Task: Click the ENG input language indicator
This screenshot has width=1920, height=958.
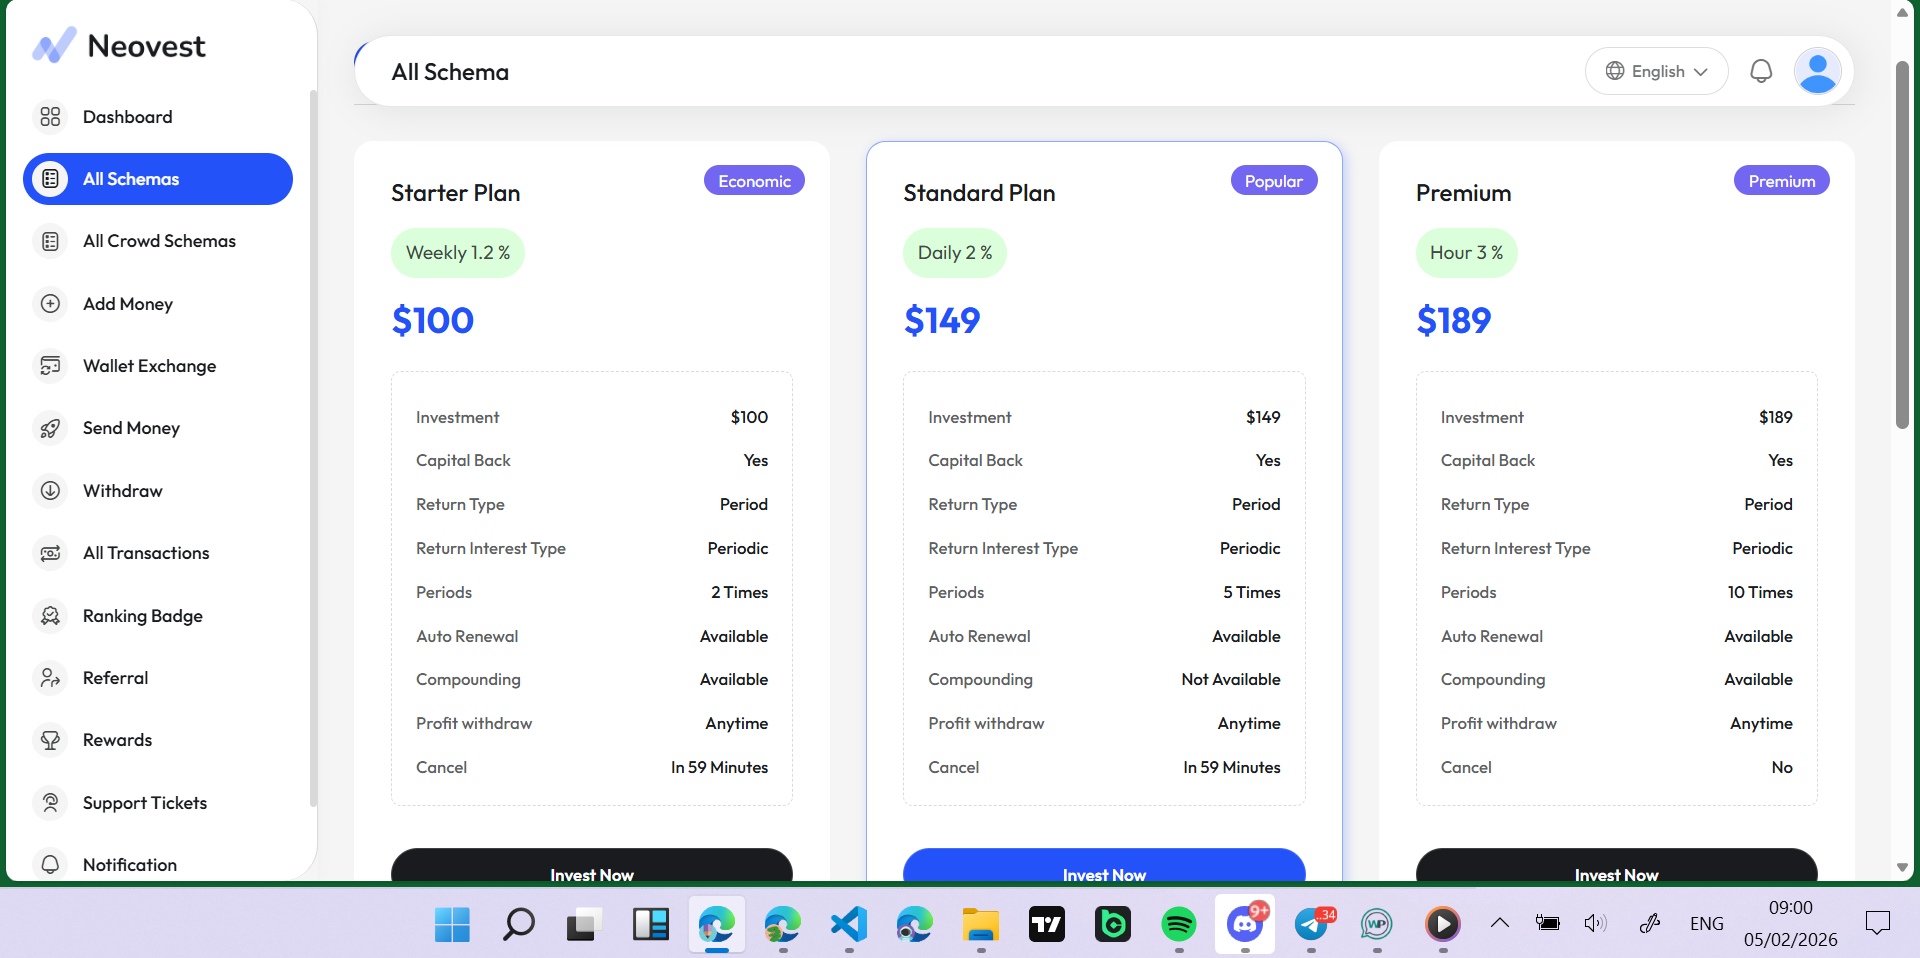Action: pyautogui.click(x=1706, y=923)
